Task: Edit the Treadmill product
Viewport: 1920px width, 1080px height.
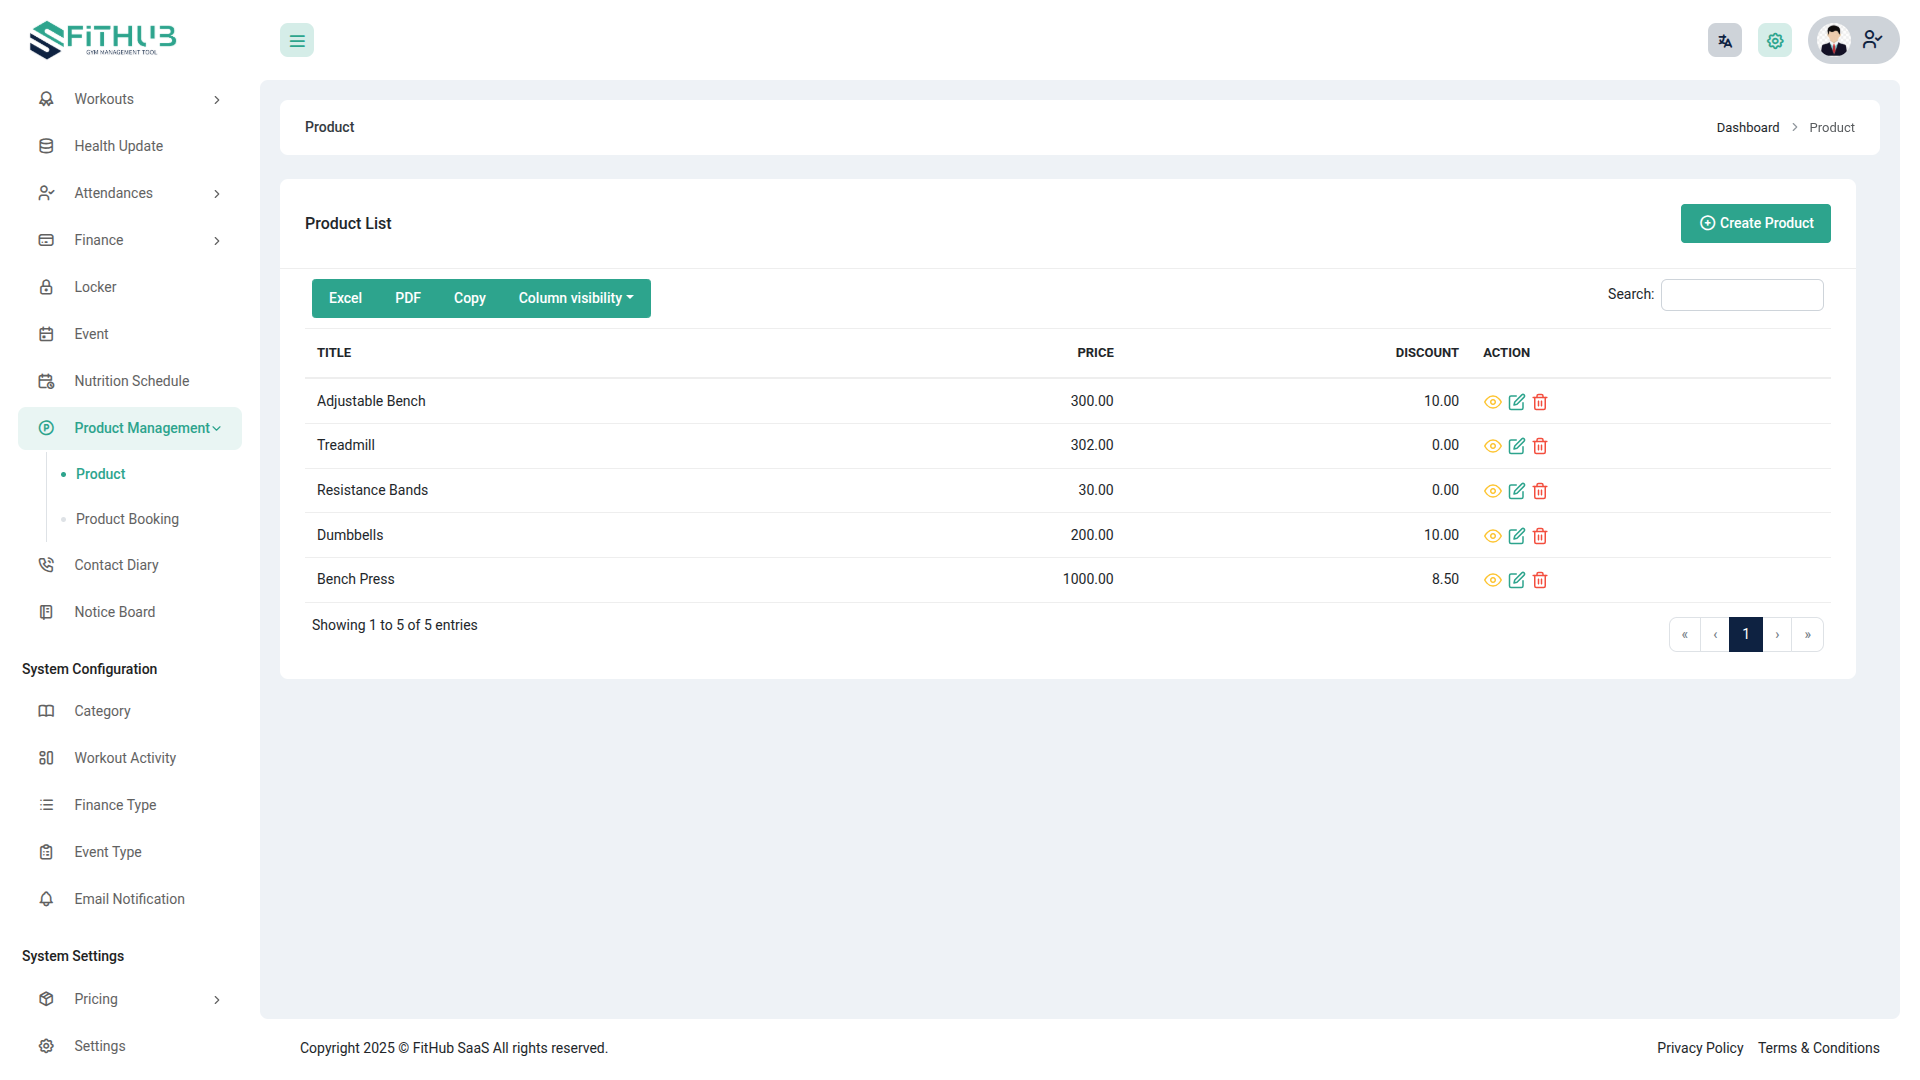Action: 1516,446
